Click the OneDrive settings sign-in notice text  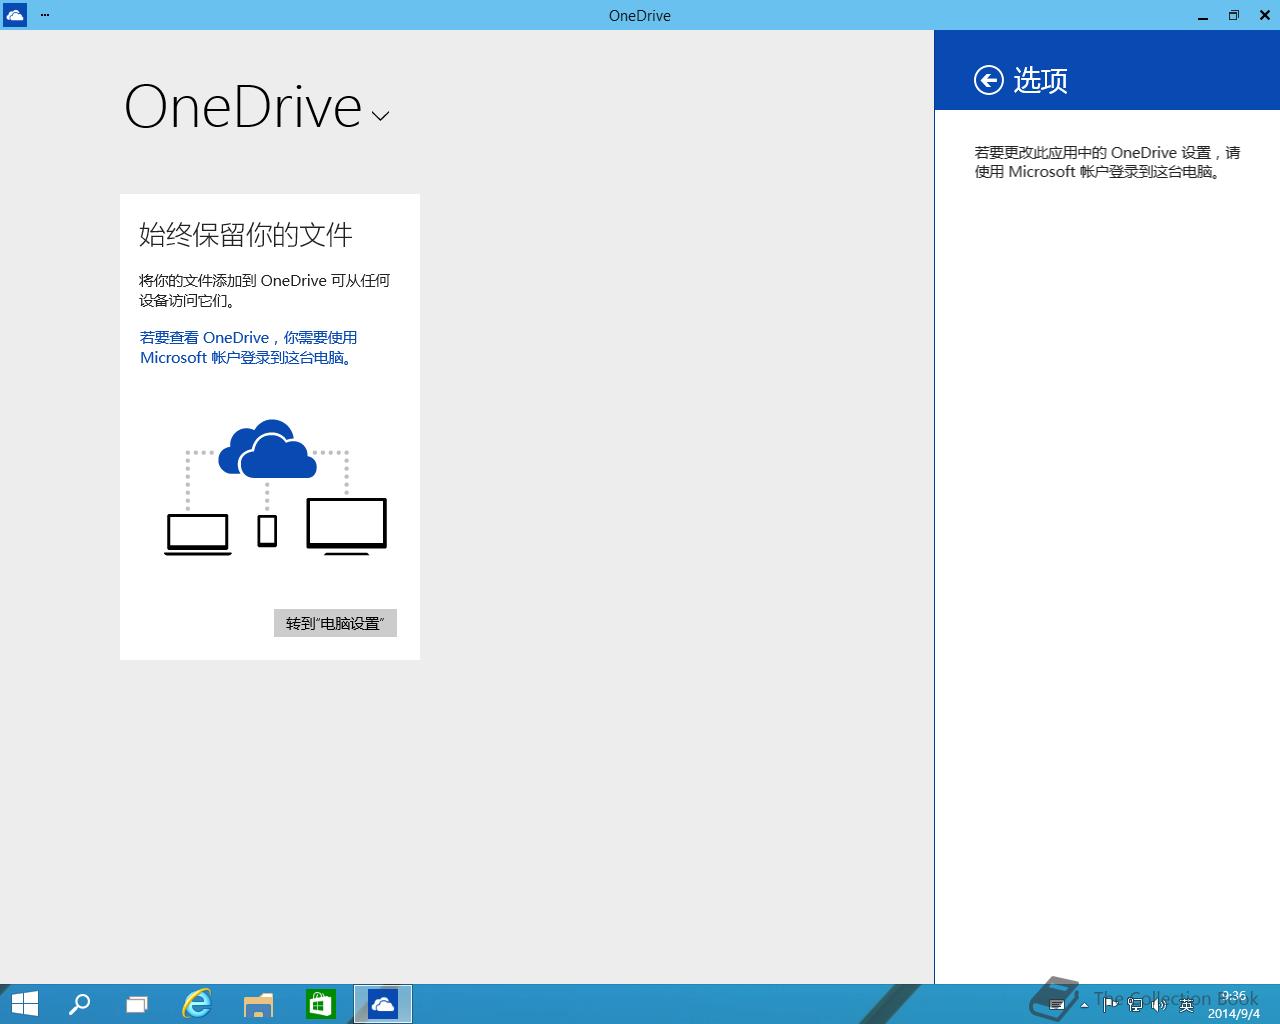pos(1107,162)
